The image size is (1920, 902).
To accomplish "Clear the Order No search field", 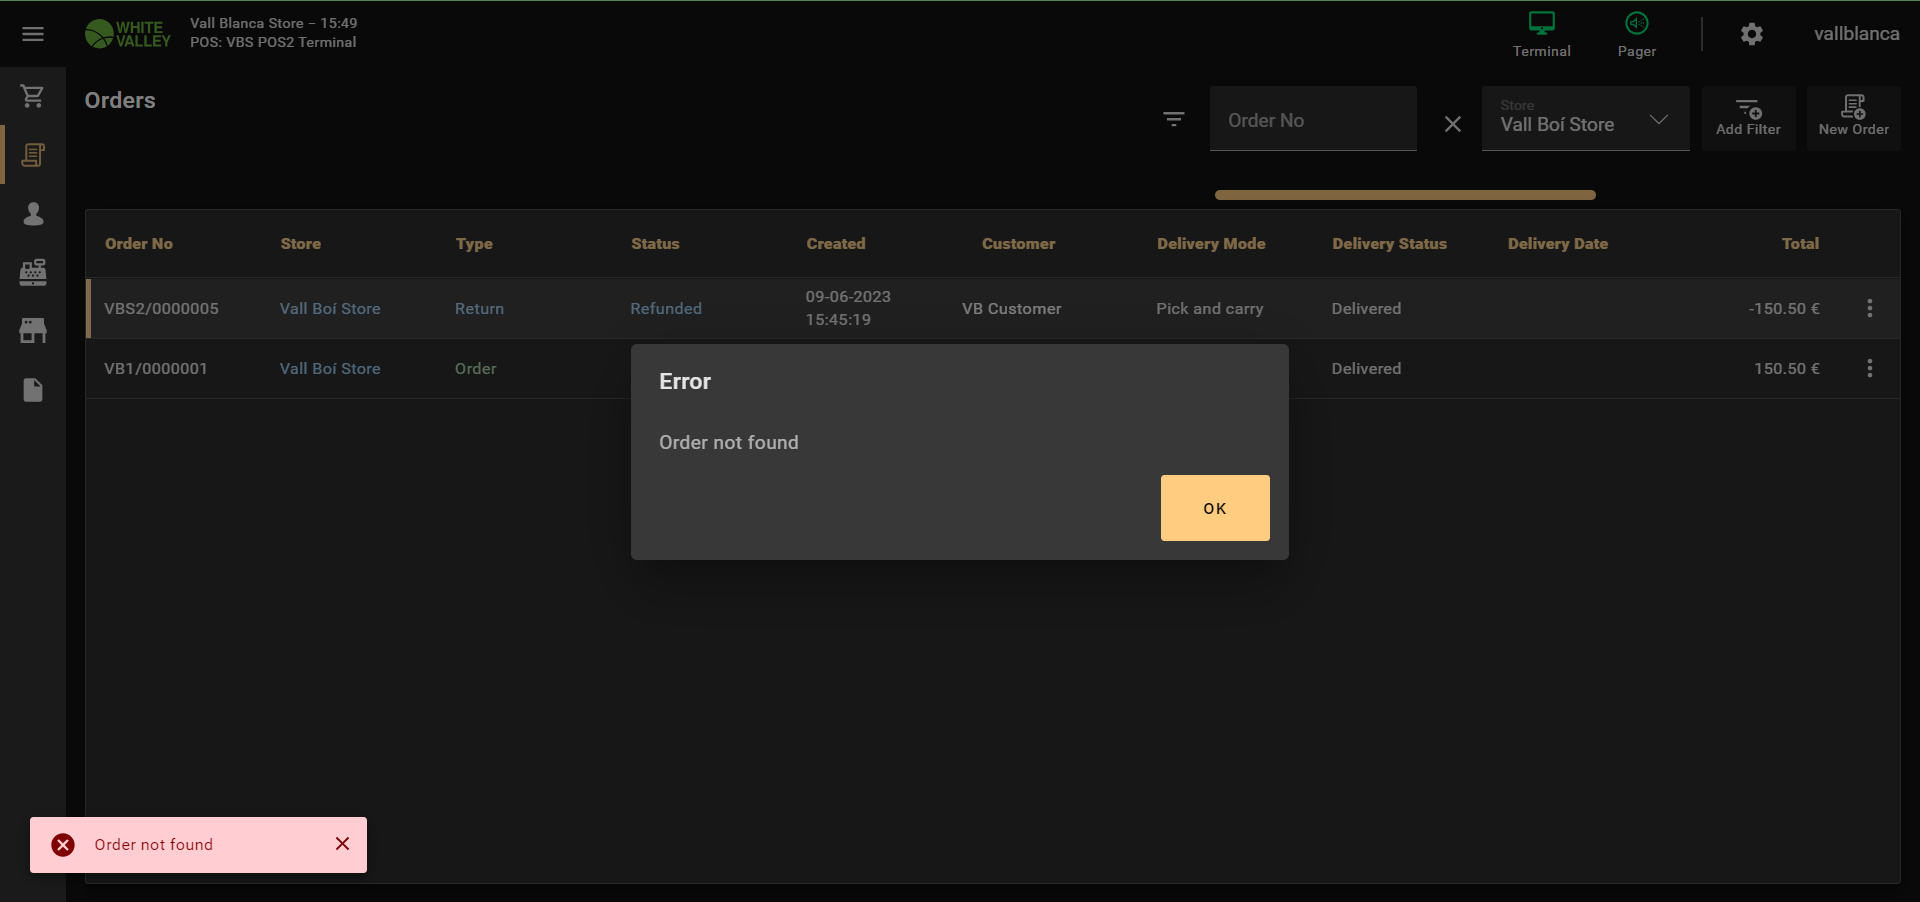I will click(x=1452, y=124).
